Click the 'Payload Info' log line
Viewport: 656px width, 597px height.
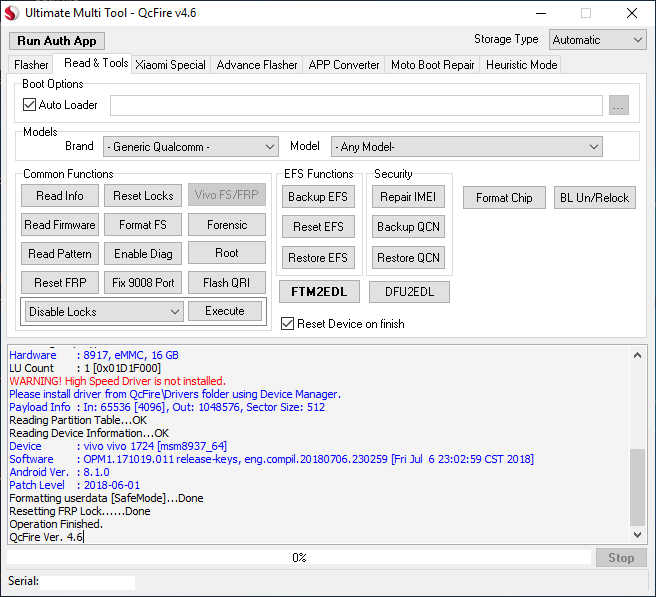(x=167, y=407)
